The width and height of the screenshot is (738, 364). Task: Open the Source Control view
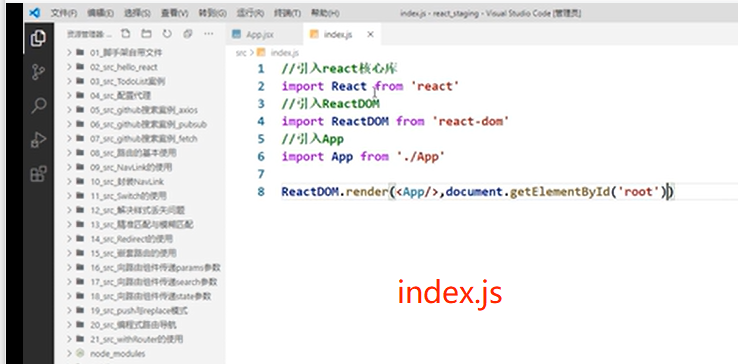pyautogui.click(x=38, y=72)
